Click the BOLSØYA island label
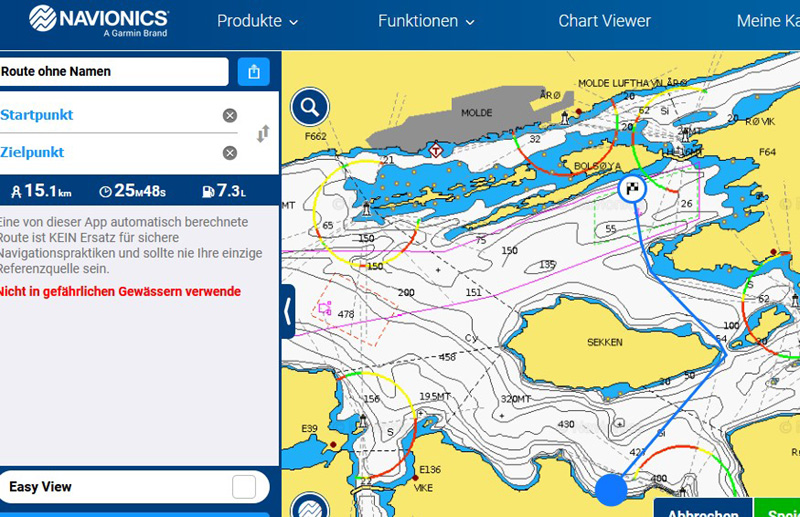Viewport: 800px width, 517px height. tap(597, 166)
